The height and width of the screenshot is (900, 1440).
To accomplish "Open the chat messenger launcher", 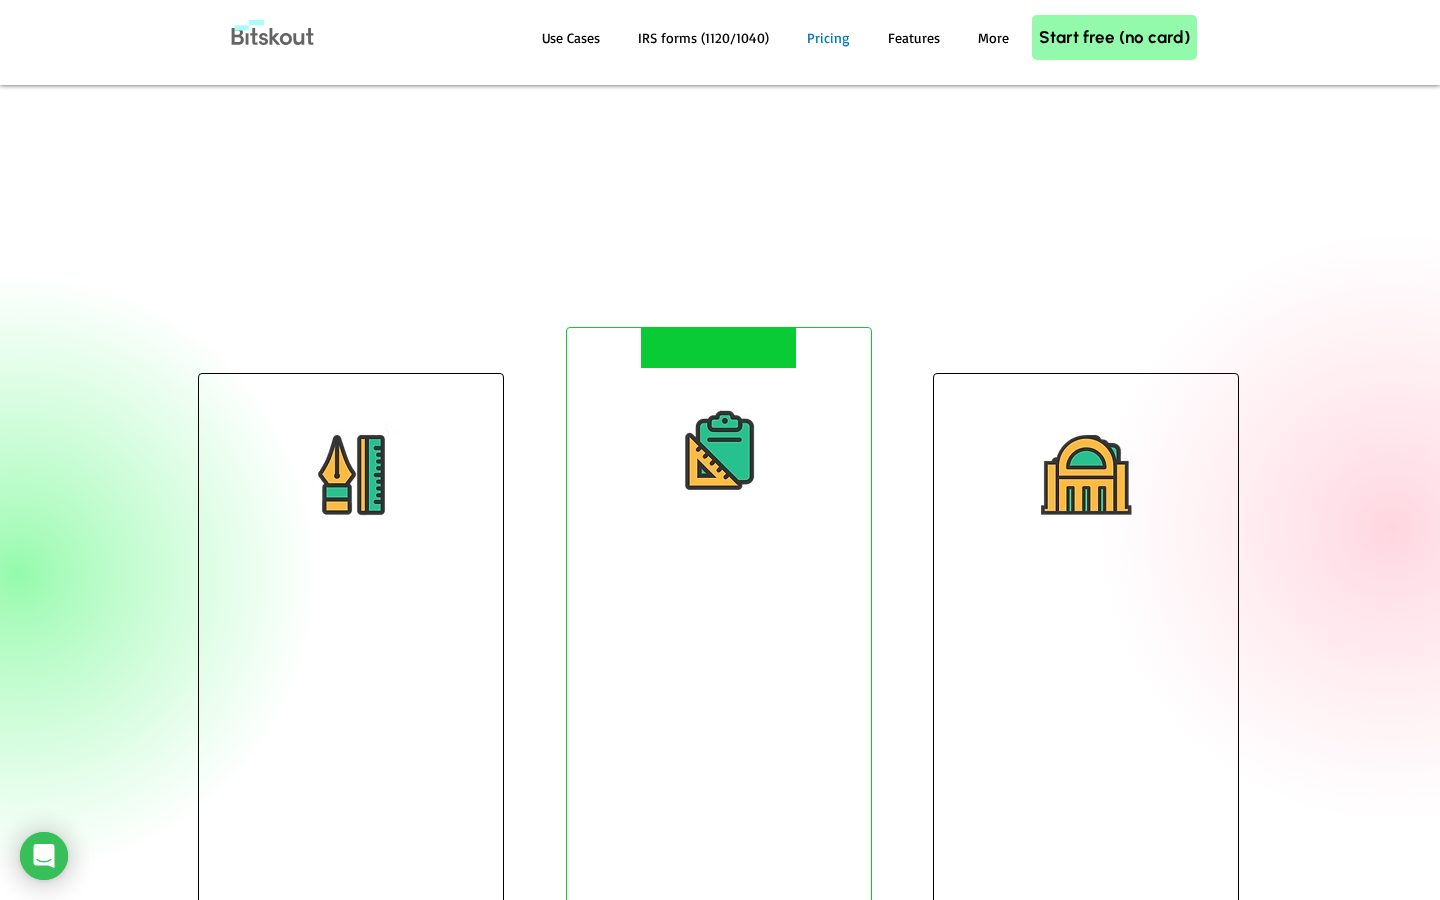I will (44, 856).
